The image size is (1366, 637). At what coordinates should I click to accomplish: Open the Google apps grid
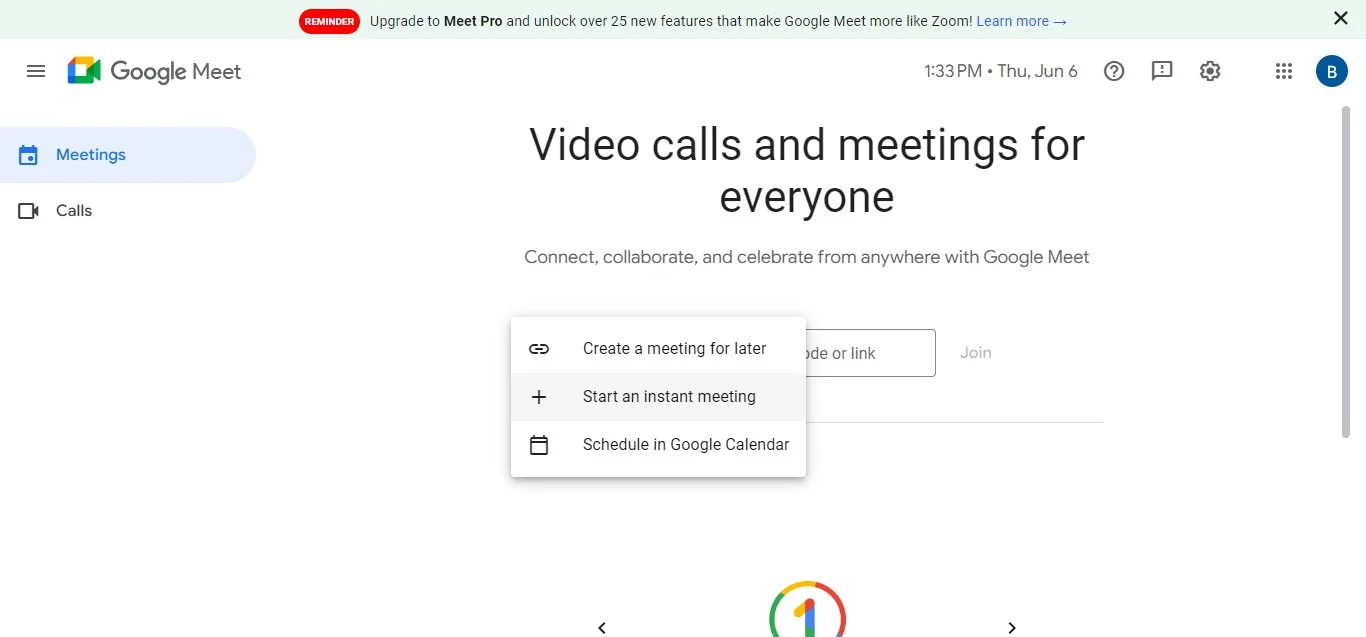[1284, 71]
